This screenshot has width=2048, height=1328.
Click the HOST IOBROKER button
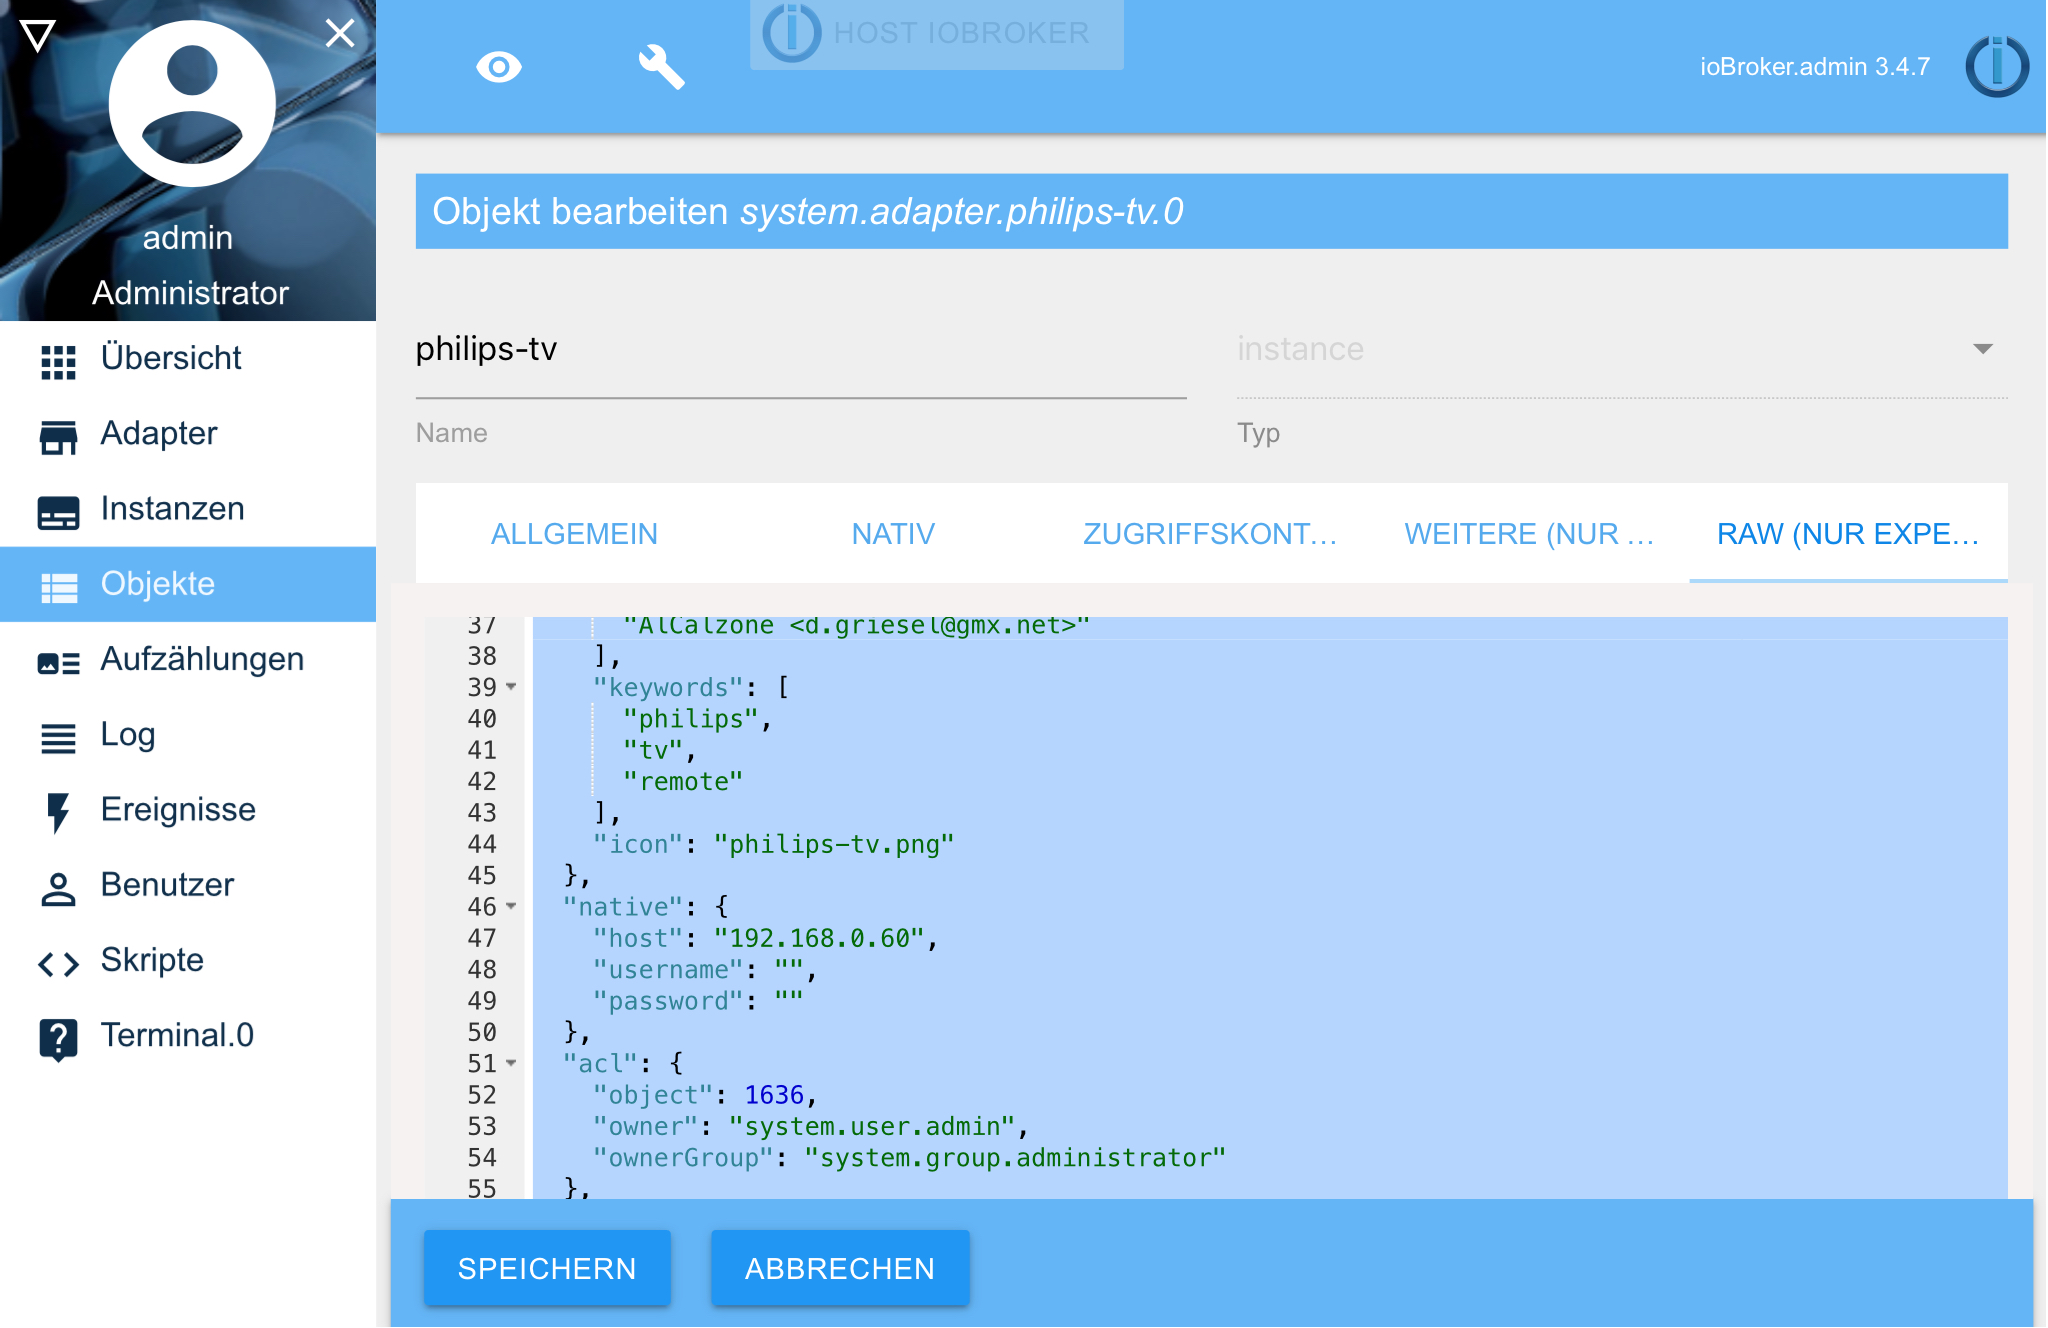936,33
